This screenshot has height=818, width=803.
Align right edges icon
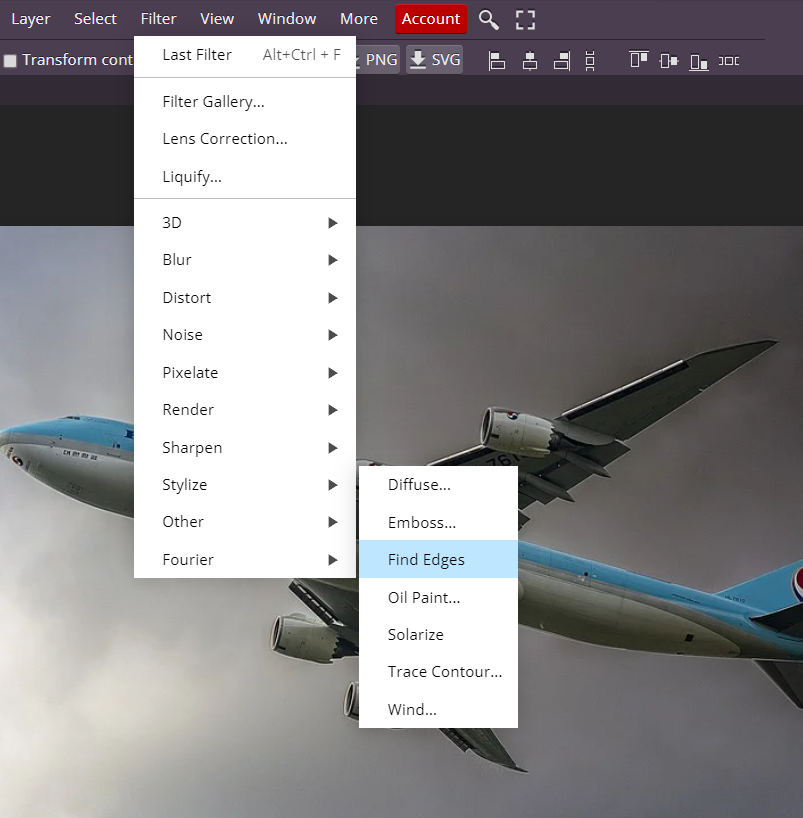pyautogui.click(x=562, y=61)
